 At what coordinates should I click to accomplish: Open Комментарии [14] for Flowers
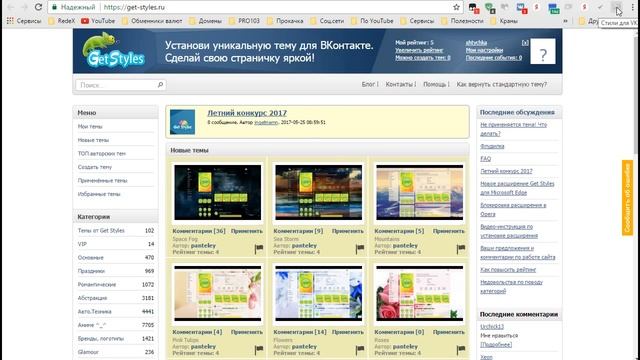tap(300, 332)
